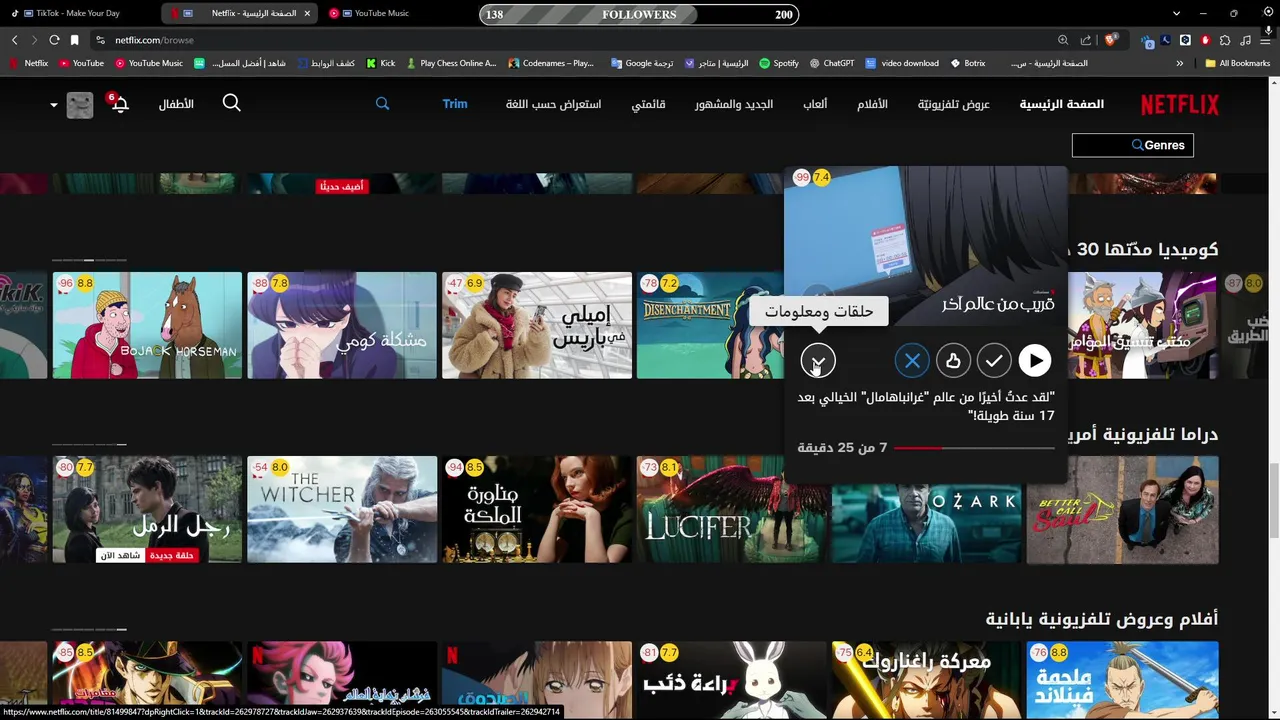Open profile avatar menu
This screenshot has width=1280, height=720.
[80, 104]
